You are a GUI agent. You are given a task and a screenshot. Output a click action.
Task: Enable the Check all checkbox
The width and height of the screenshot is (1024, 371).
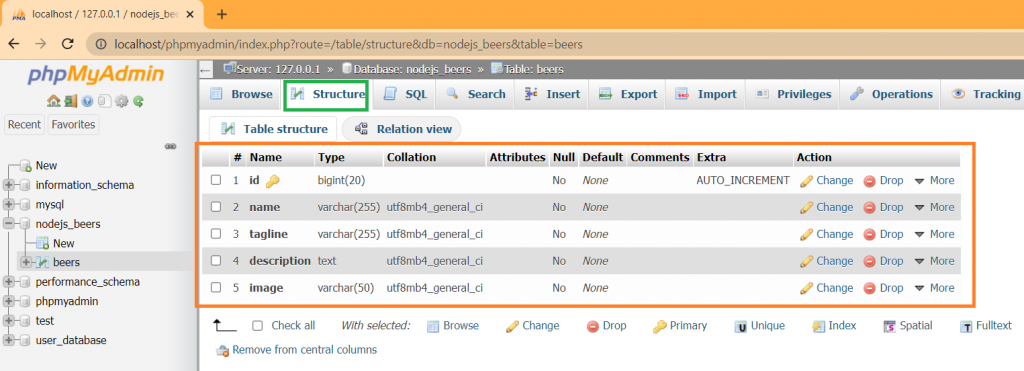click(258, 325)
